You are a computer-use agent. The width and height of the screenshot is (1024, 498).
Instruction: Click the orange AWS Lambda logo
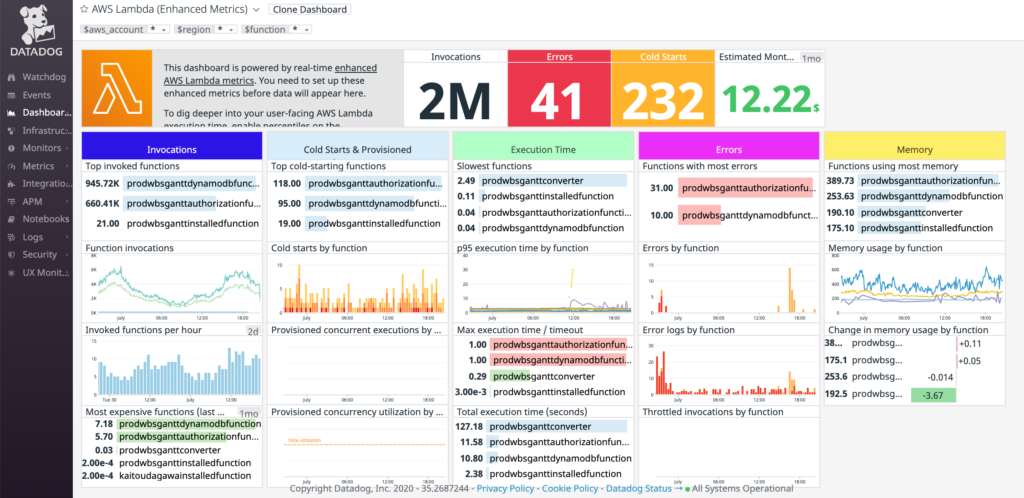[117, 88]
